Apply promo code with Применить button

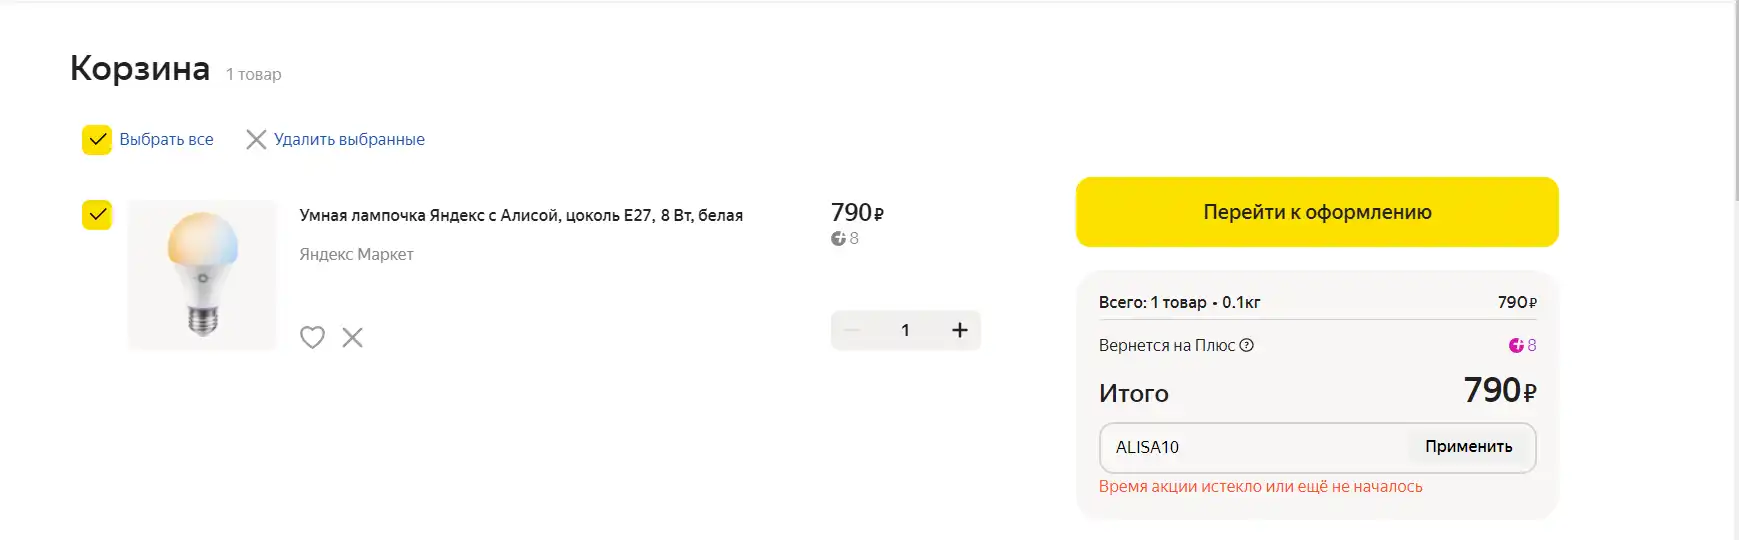pos(1468,447)
